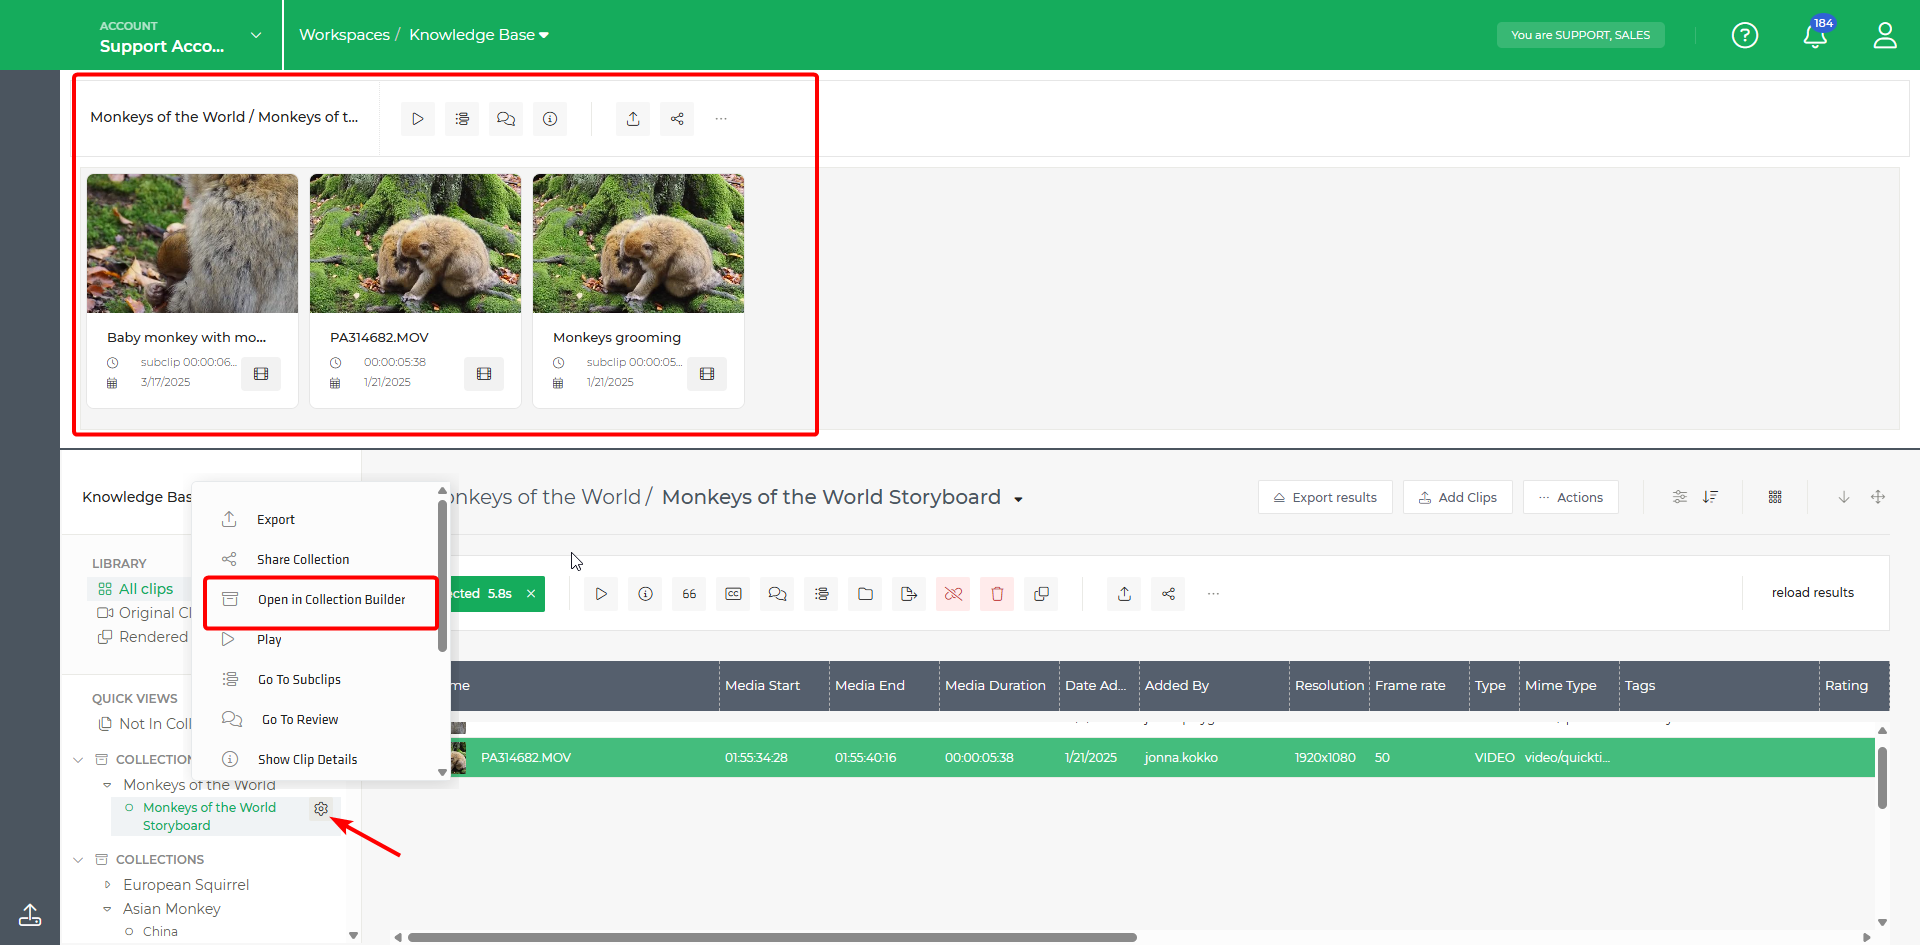Expand the European Squirrel collection
The width and height of the screenshot is (1920, 945).
click(x=108, y=884)
